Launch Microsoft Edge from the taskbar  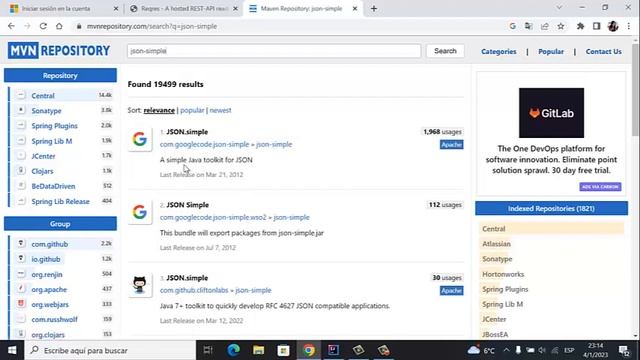pyautogui.click(x=233, y=350)
